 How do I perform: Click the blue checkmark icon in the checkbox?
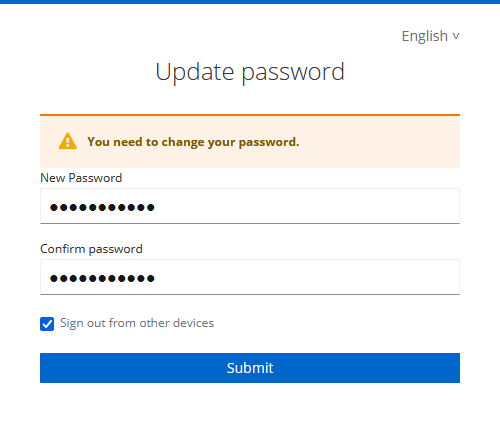point(47,324)
